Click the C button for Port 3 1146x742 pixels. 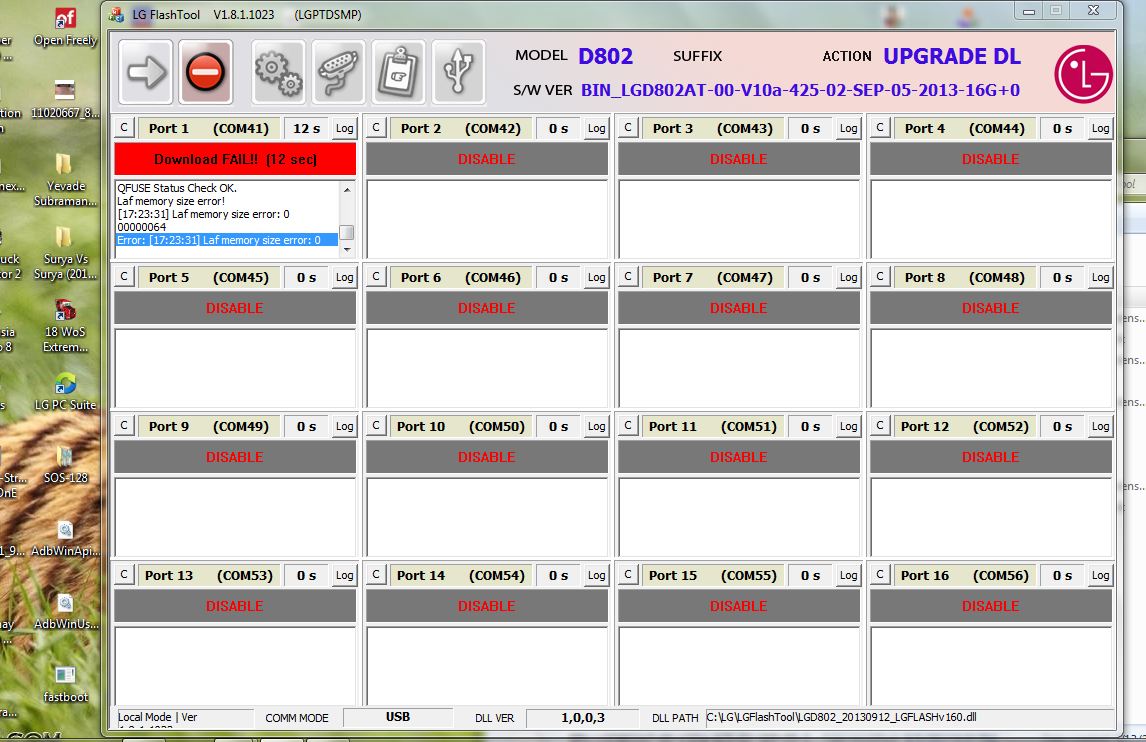coord(628,128)
